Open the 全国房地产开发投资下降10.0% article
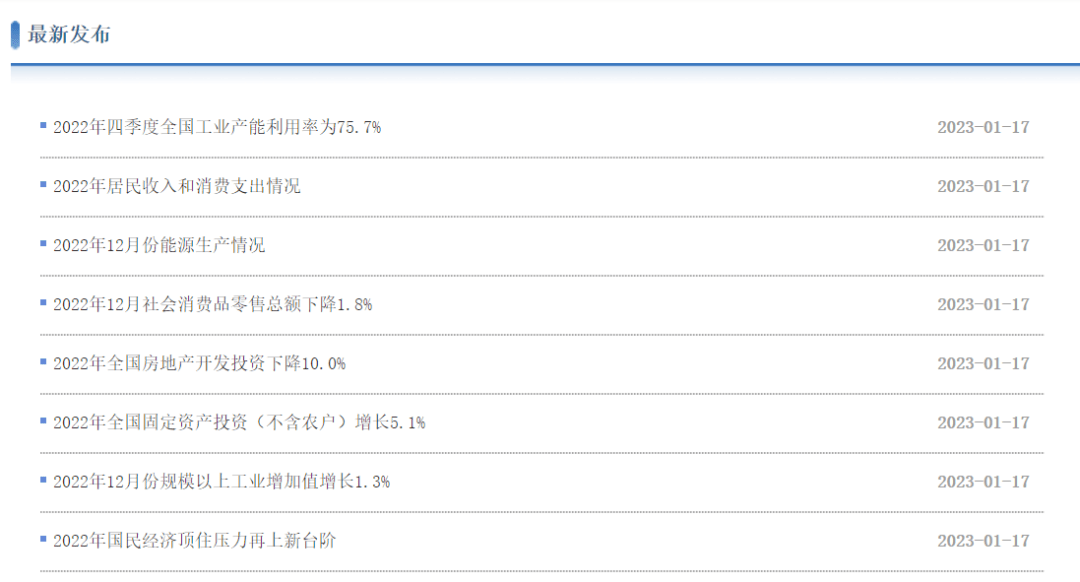Screen dimensions: 1080x582 (x=199, y=364)
